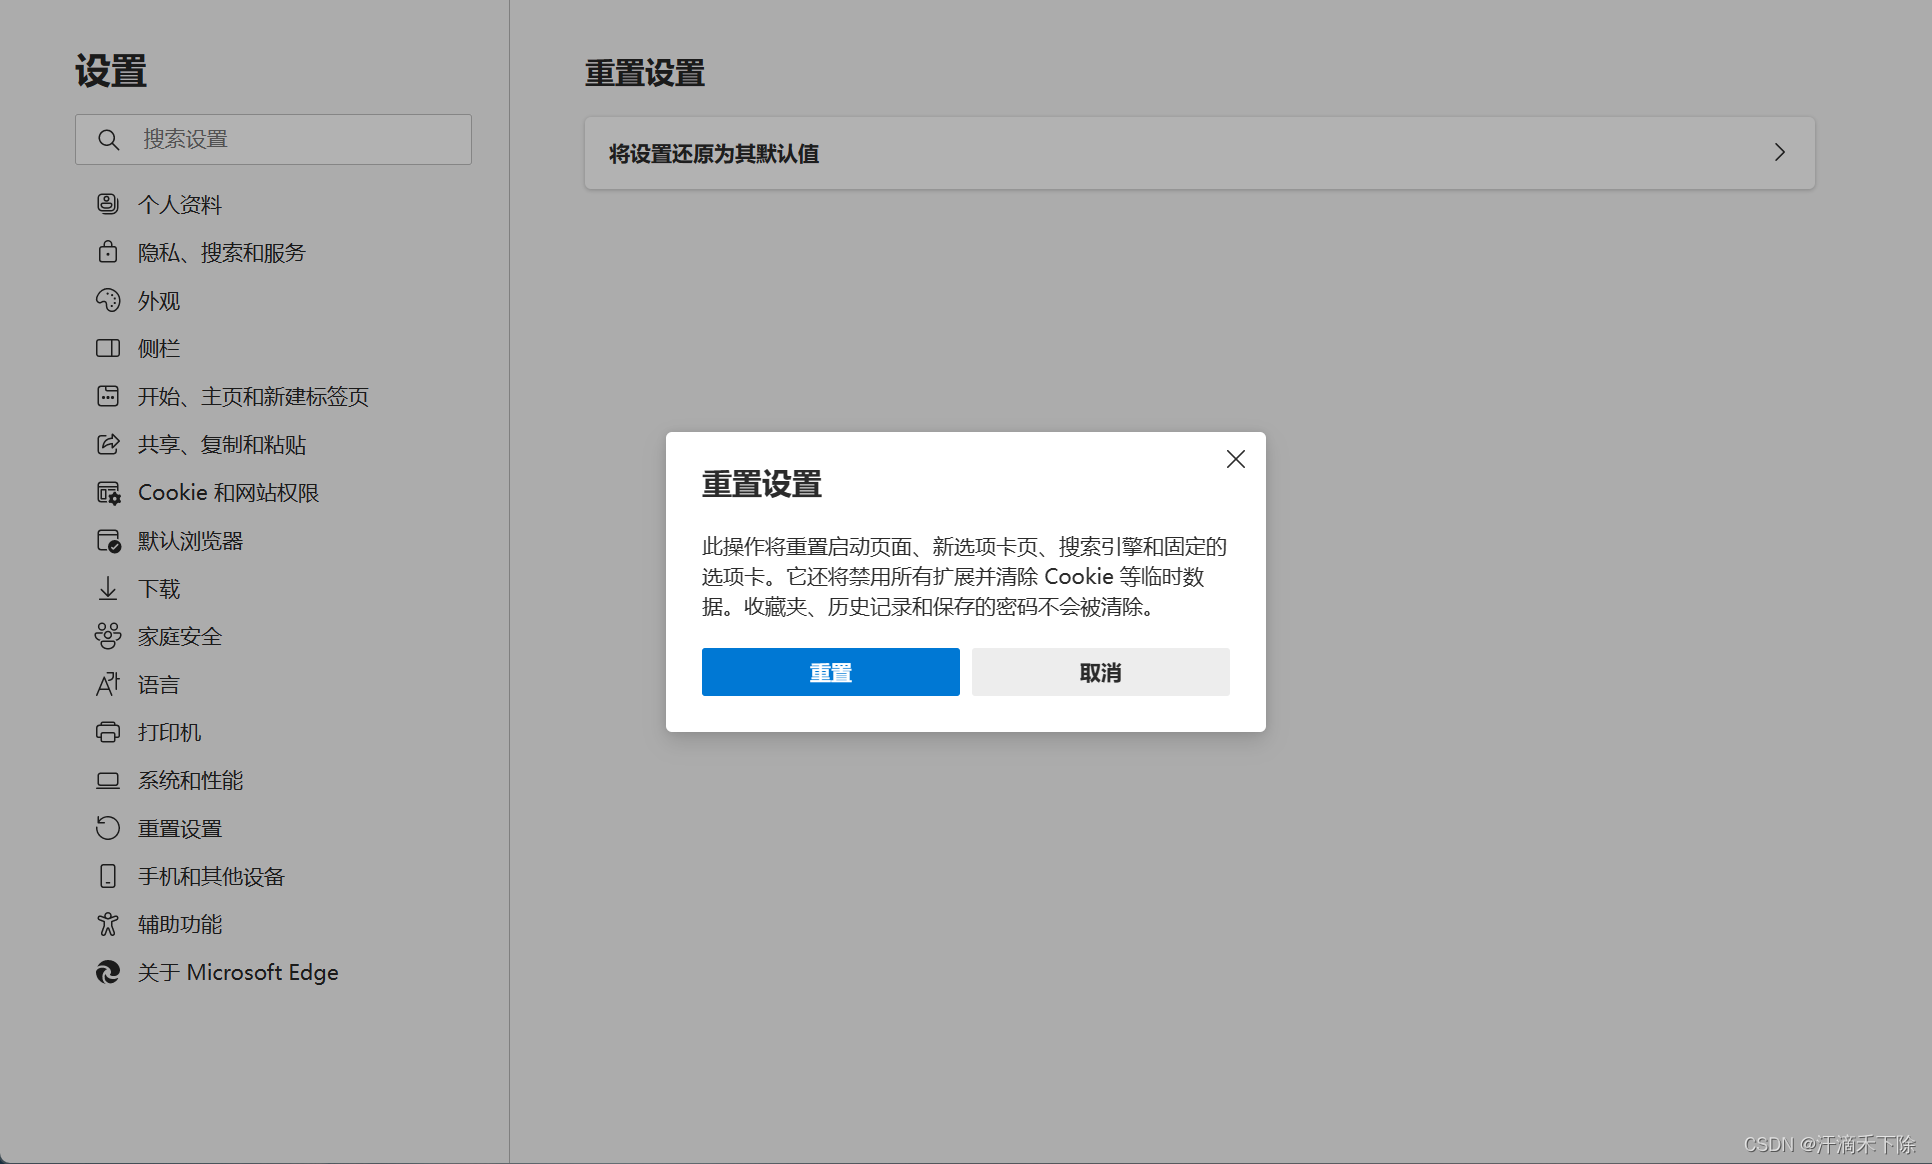Click the family safety (家庭安全) icon
The height and width of the screenshot is (1164, 1932).
tap(108, 636)
